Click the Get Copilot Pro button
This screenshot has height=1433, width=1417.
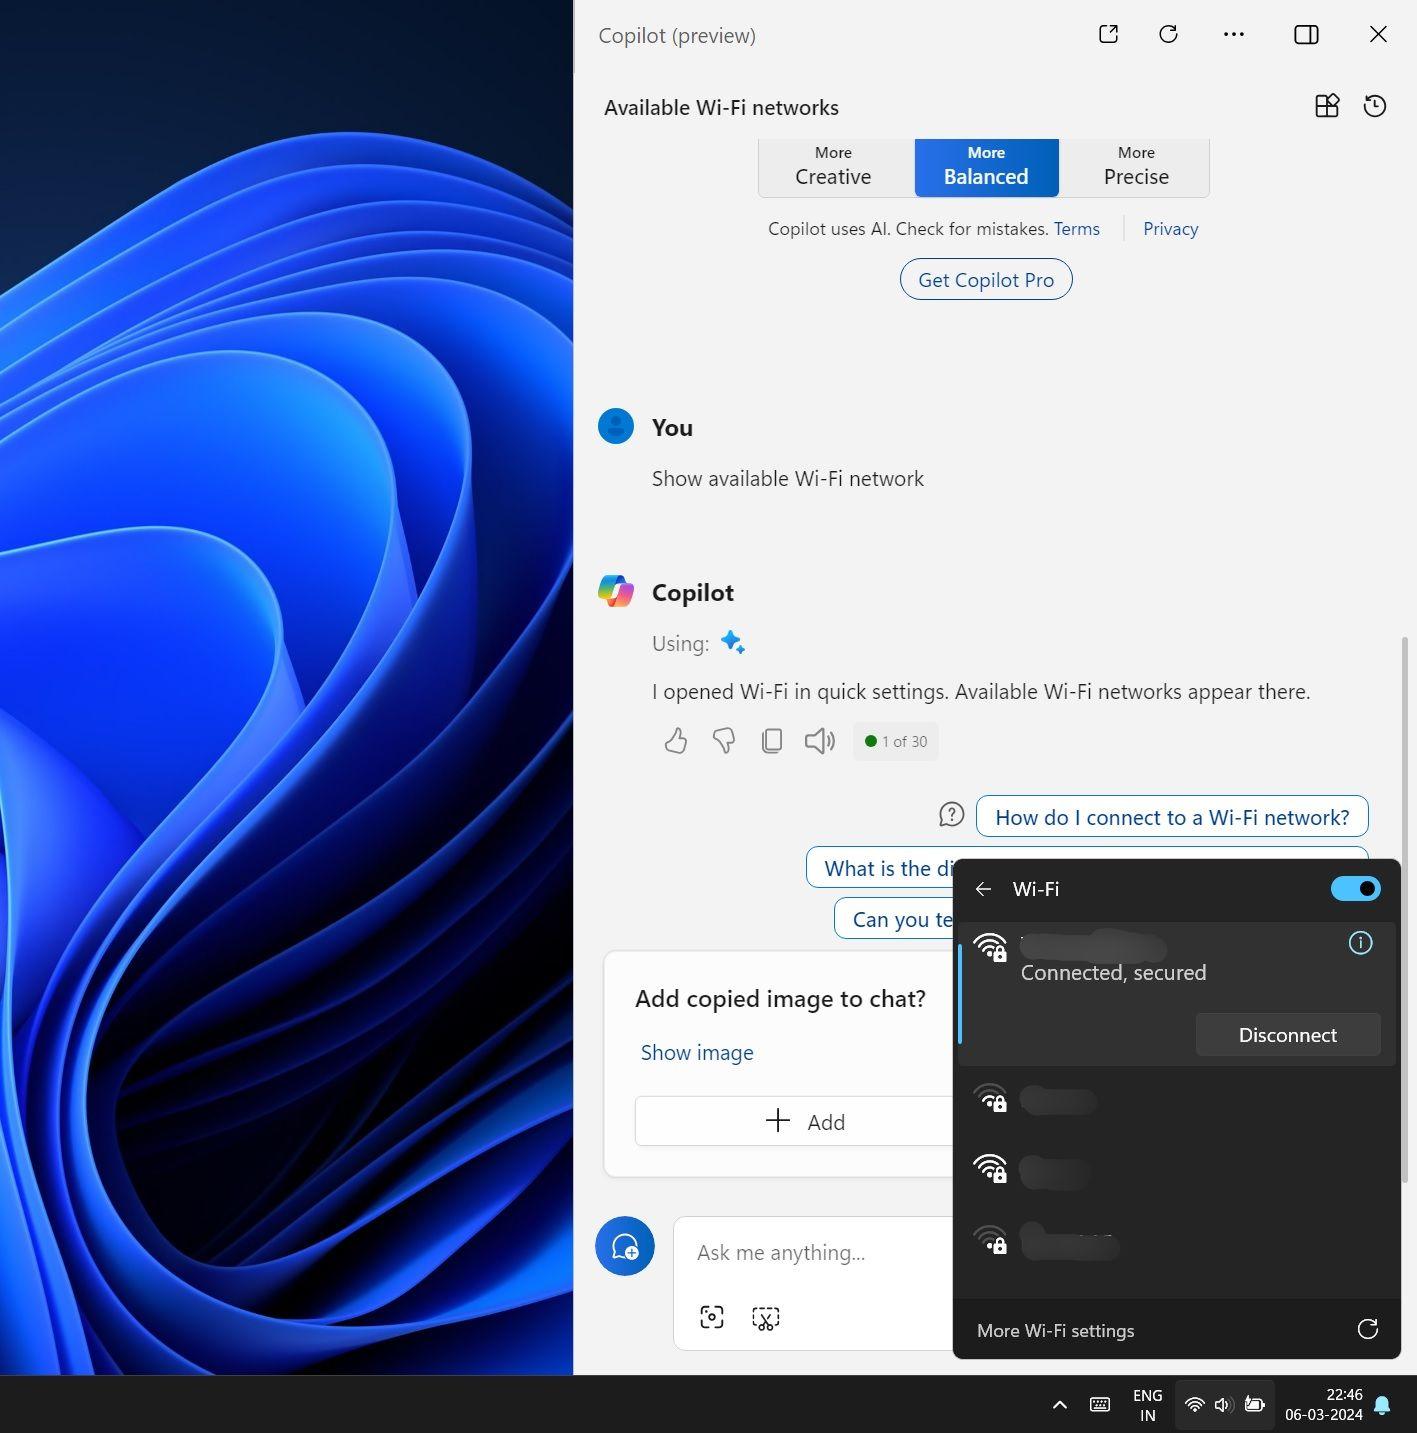pos(985,279)
